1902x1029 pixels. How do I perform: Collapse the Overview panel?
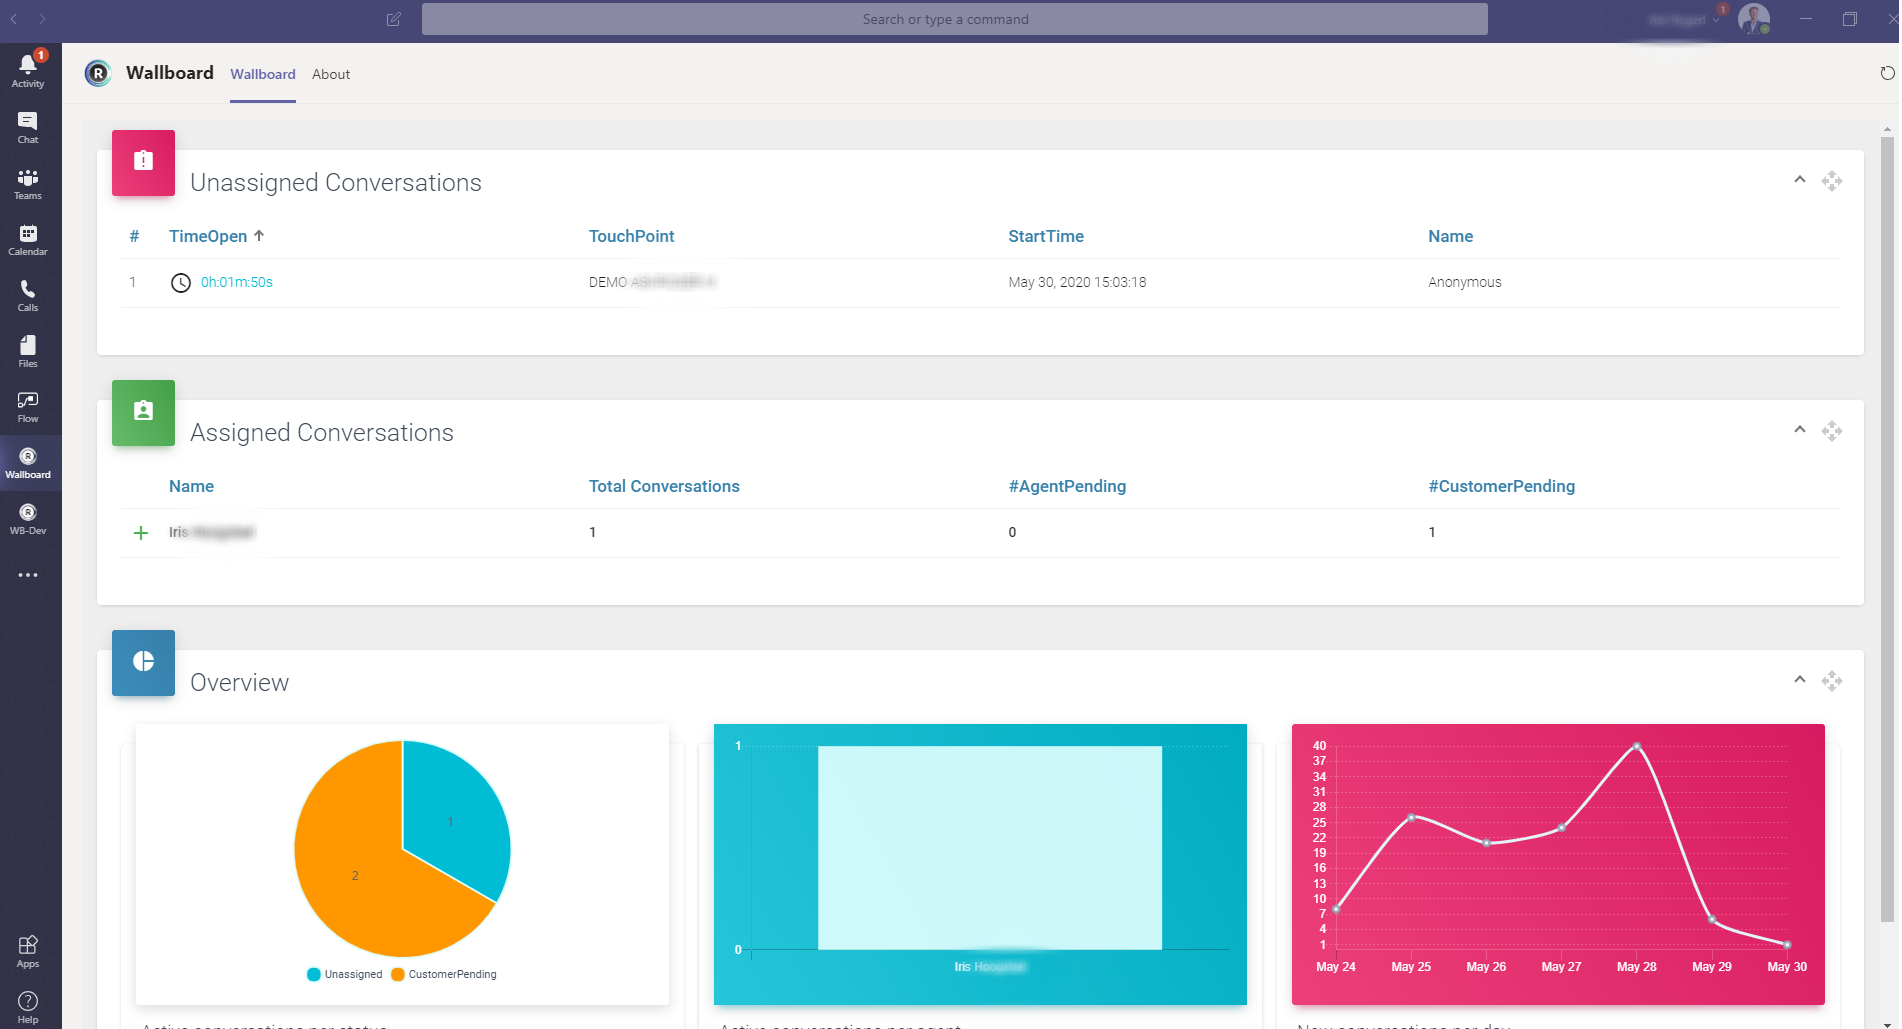(1799, 680)
